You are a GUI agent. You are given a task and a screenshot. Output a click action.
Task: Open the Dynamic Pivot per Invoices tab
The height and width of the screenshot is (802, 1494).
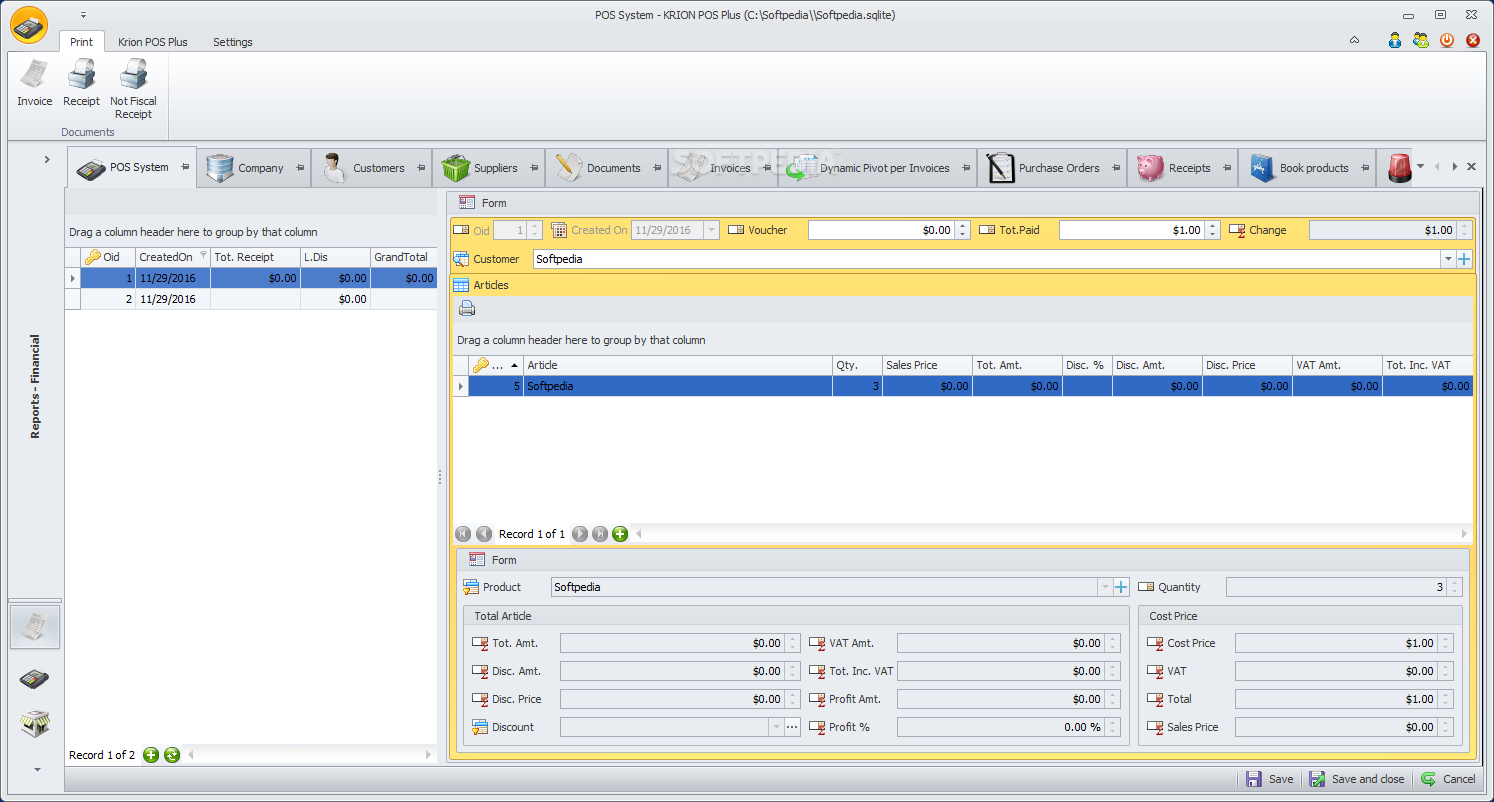[877, 168]
